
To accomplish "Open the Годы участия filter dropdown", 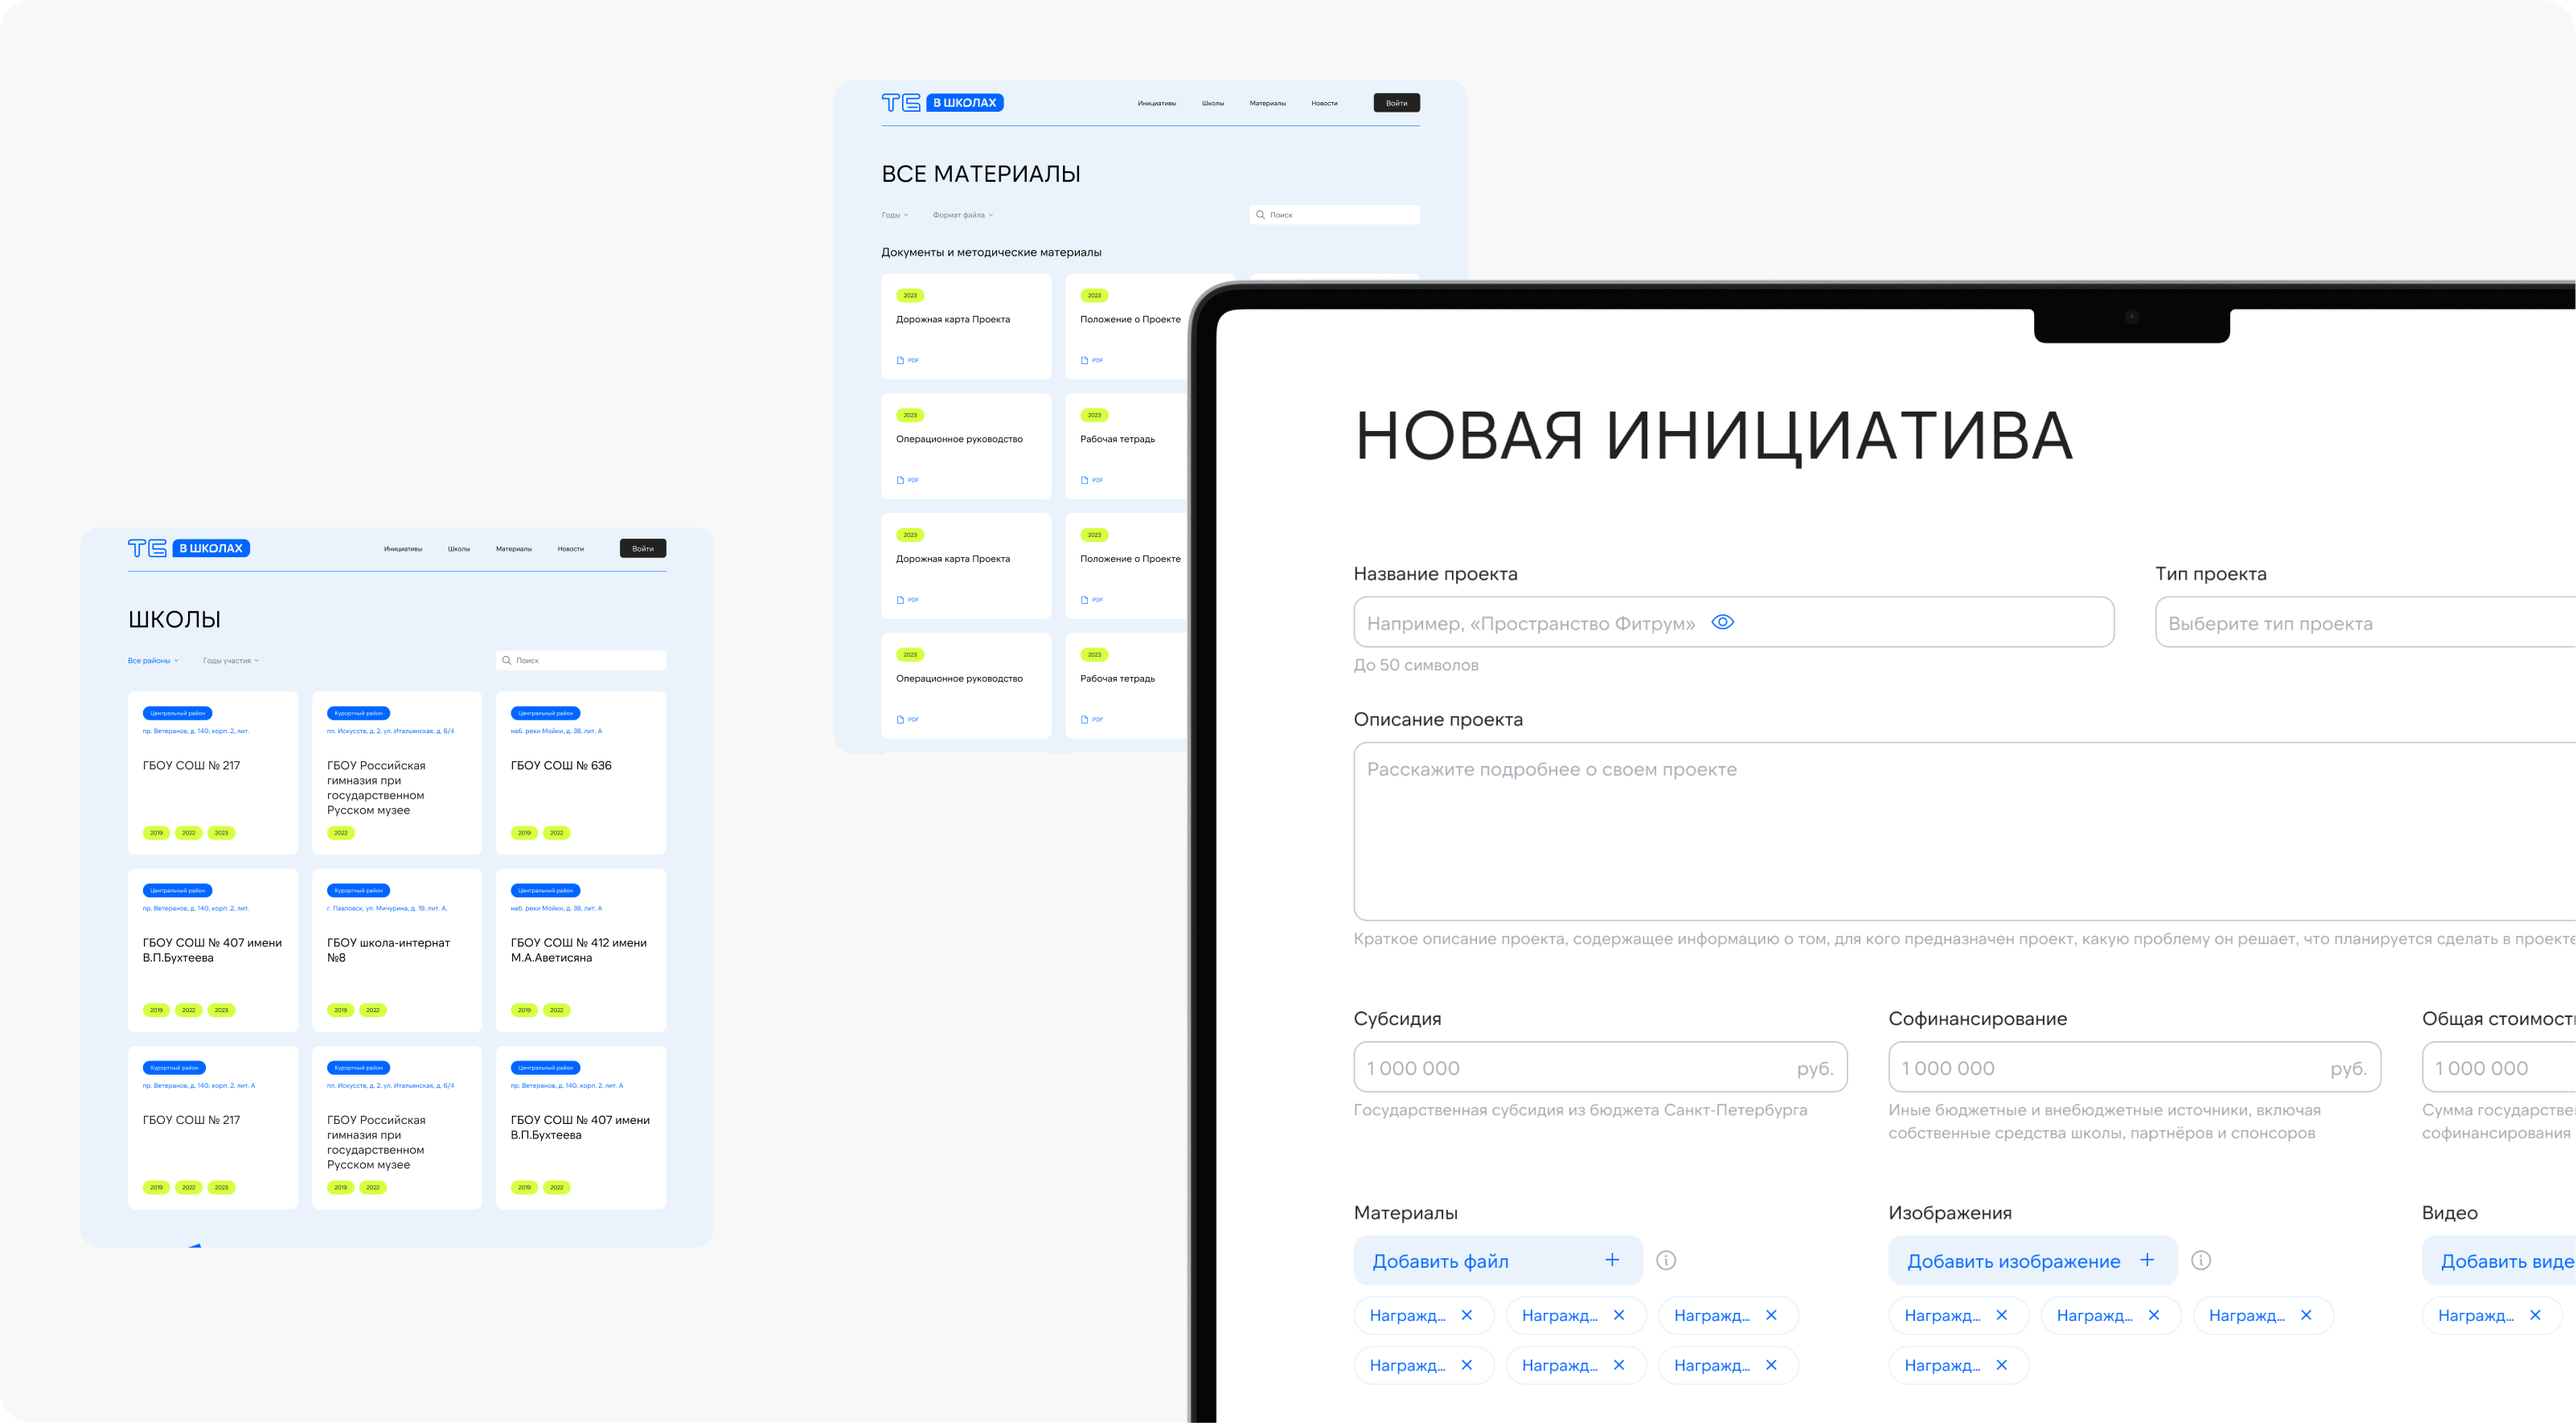I will click(231, 661).
